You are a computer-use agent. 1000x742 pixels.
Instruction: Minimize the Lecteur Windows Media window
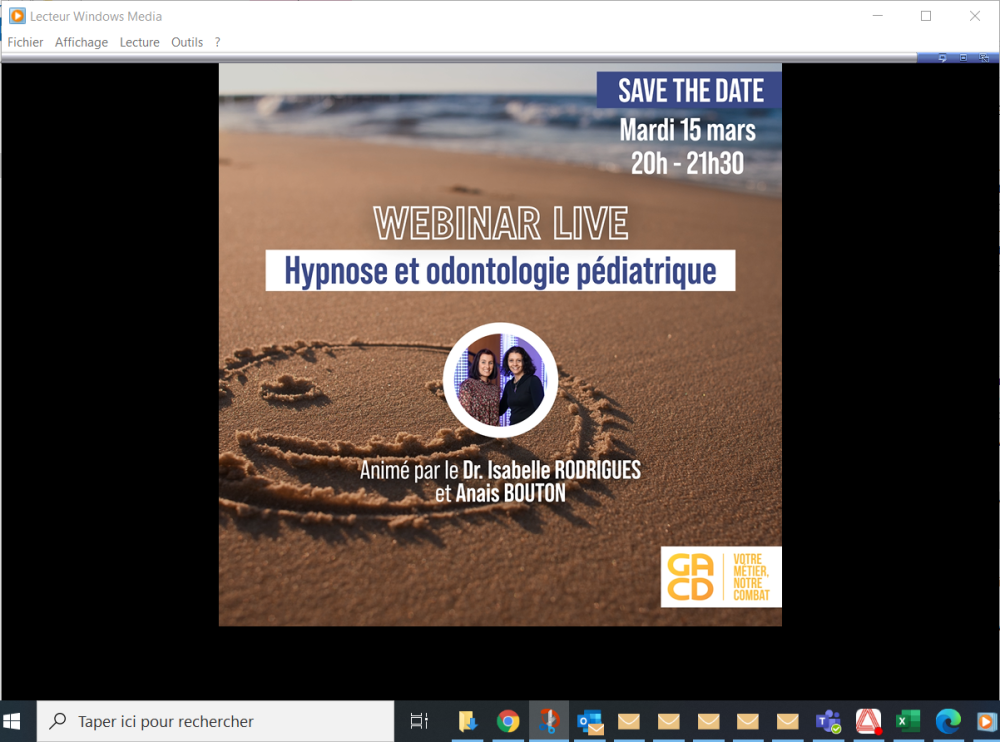(x=878, y=16)
